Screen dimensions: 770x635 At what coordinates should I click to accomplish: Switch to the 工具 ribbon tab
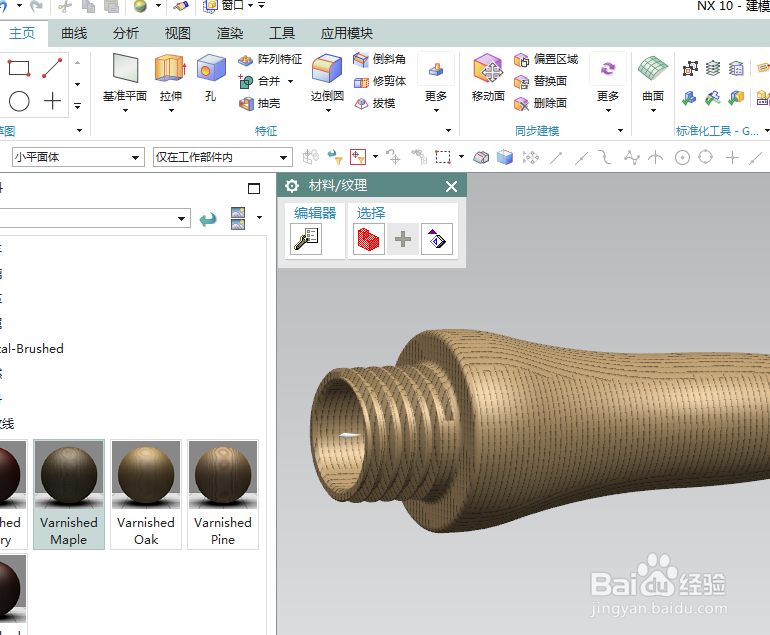pyautogui.click(x=282, y=33)
